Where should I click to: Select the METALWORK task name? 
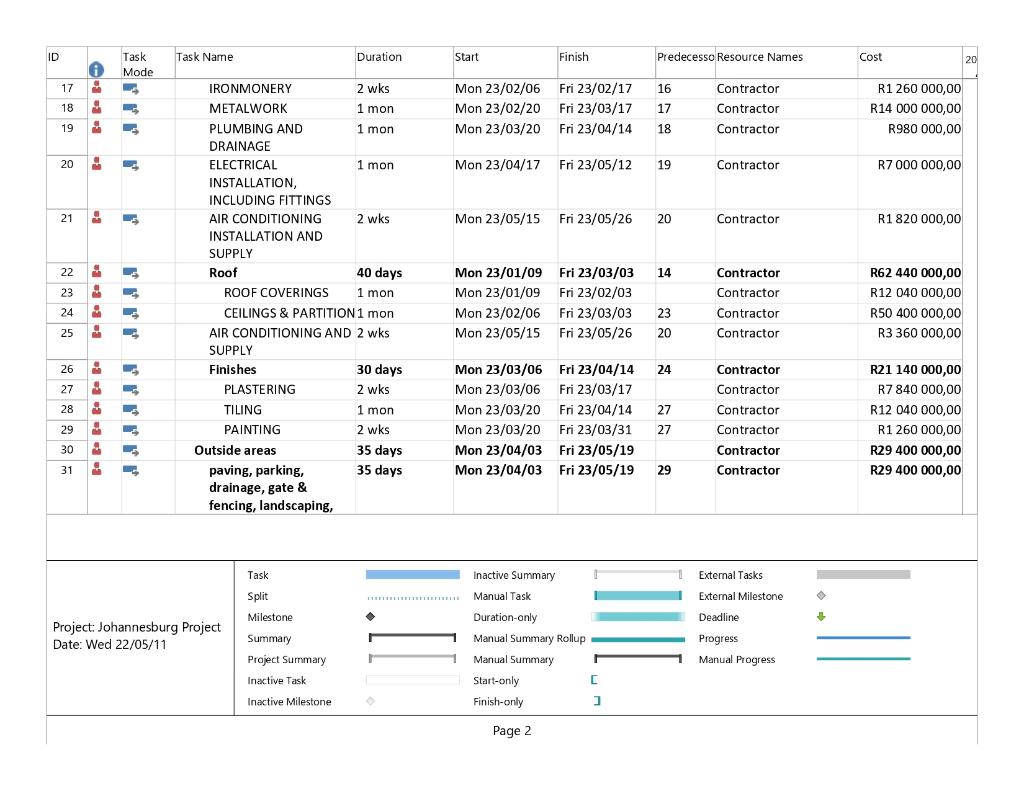248,108
